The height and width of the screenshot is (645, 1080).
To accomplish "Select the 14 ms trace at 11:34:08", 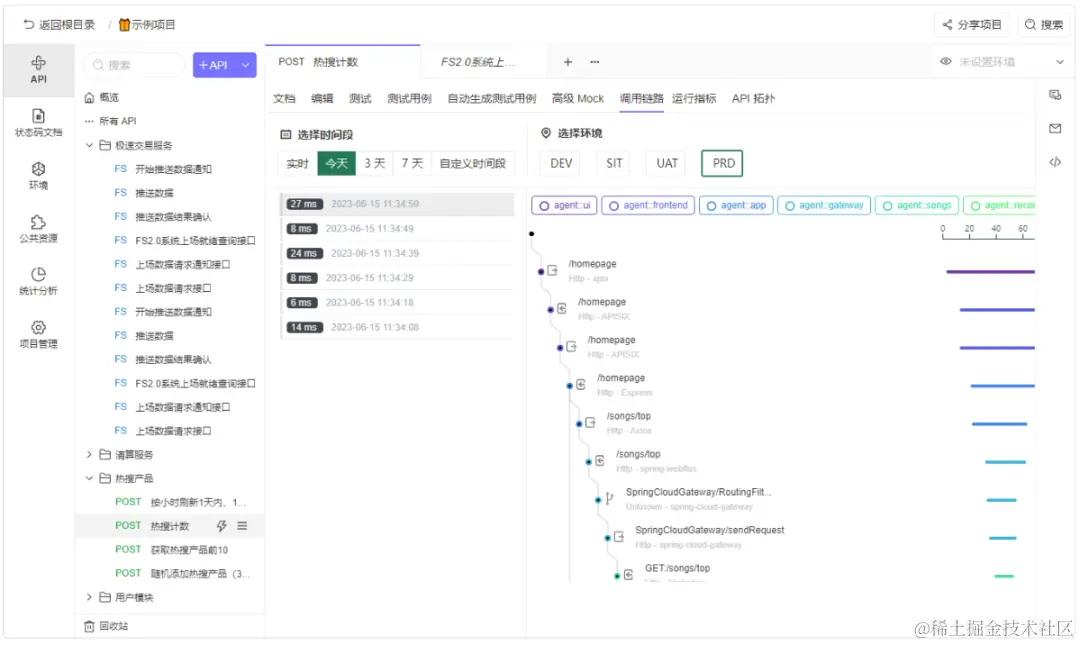I will pyautogui.click(x=397, y=327).
